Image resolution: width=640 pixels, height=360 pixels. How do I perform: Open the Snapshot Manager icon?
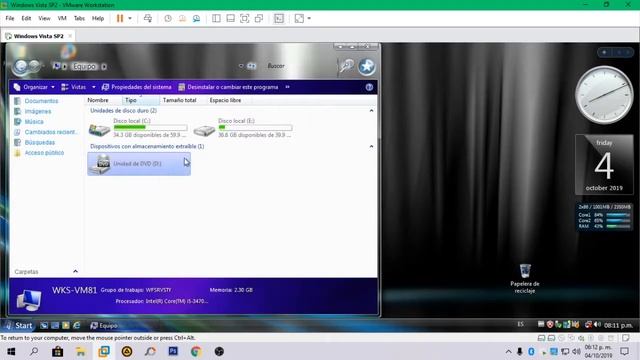pyautogui.click(x=196, y=18)
